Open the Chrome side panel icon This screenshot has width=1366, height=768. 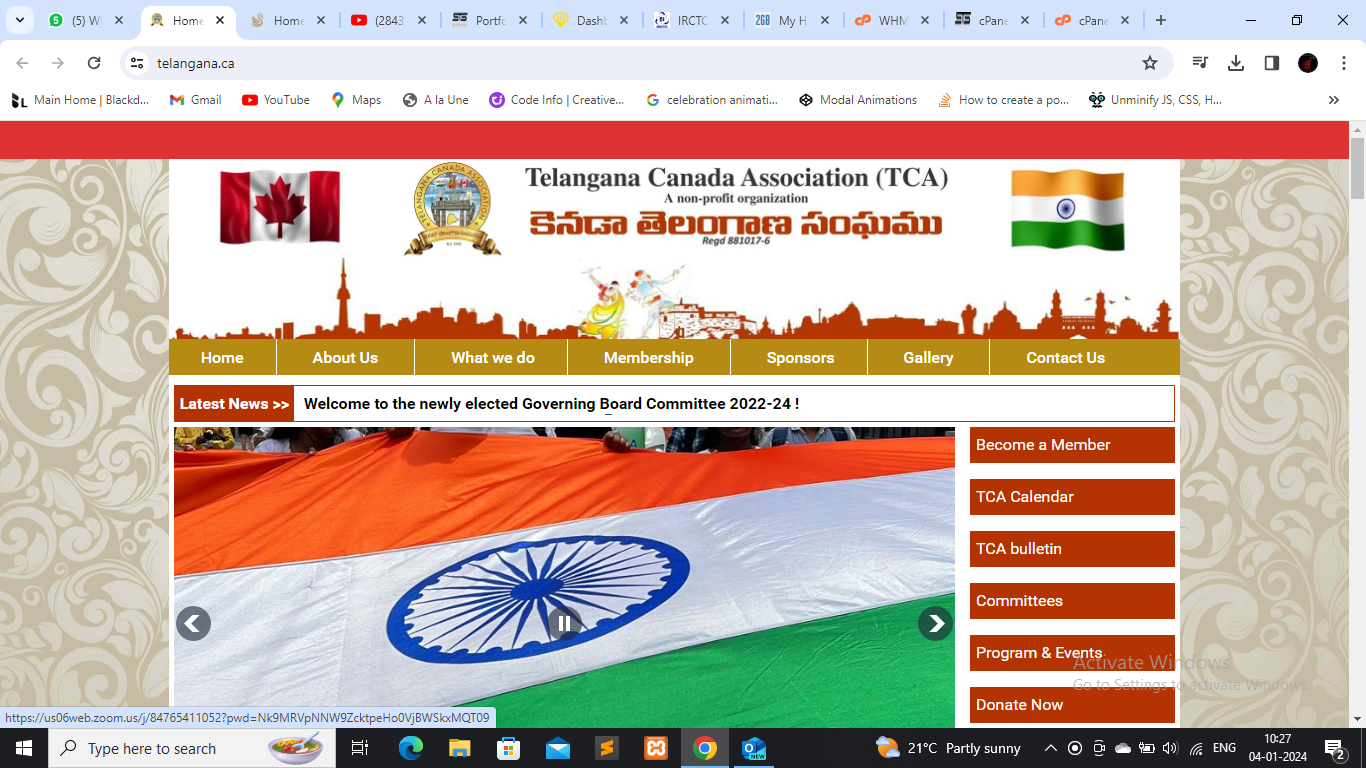pos(1272,63)
